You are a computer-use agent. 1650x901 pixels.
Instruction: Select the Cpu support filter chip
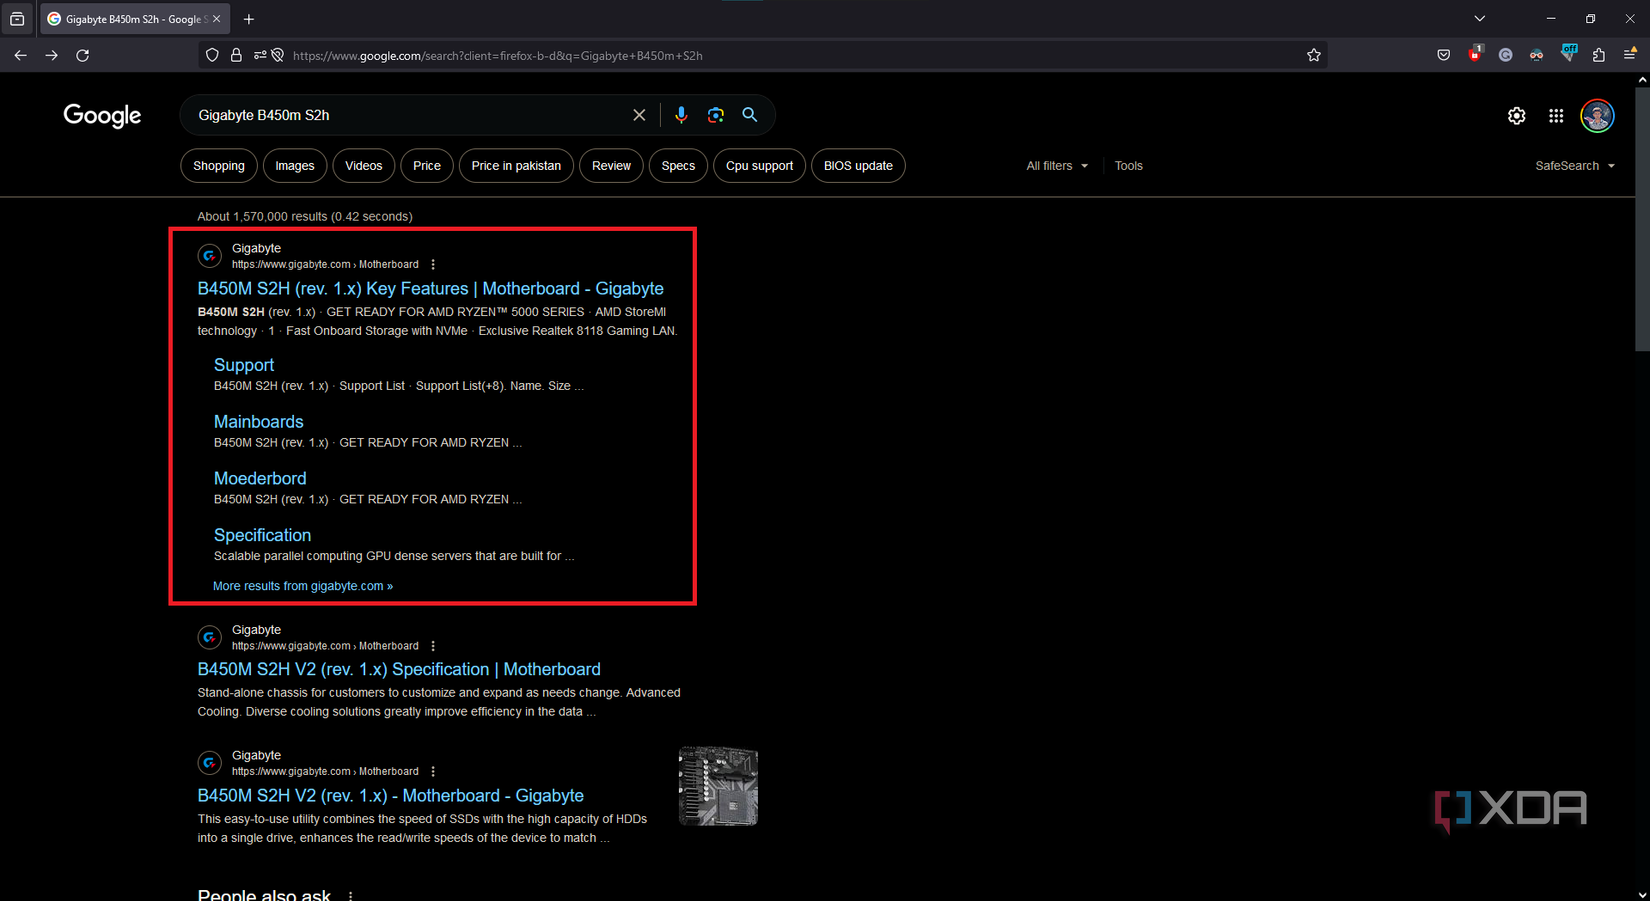point(759,166)
